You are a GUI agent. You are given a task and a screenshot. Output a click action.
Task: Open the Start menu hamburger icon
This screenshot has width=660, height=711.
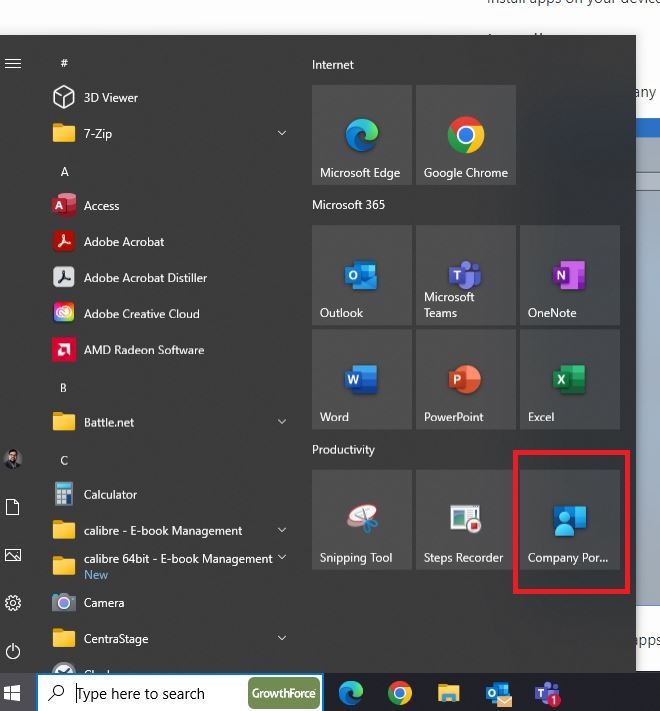(13, 63)
